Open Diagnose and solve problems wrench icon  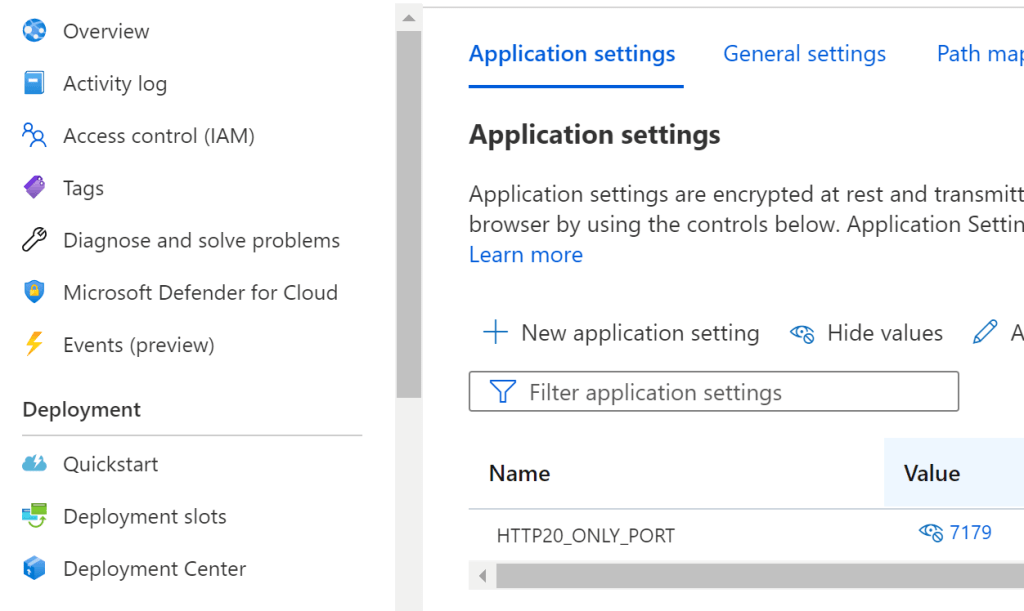pos(34,240)
